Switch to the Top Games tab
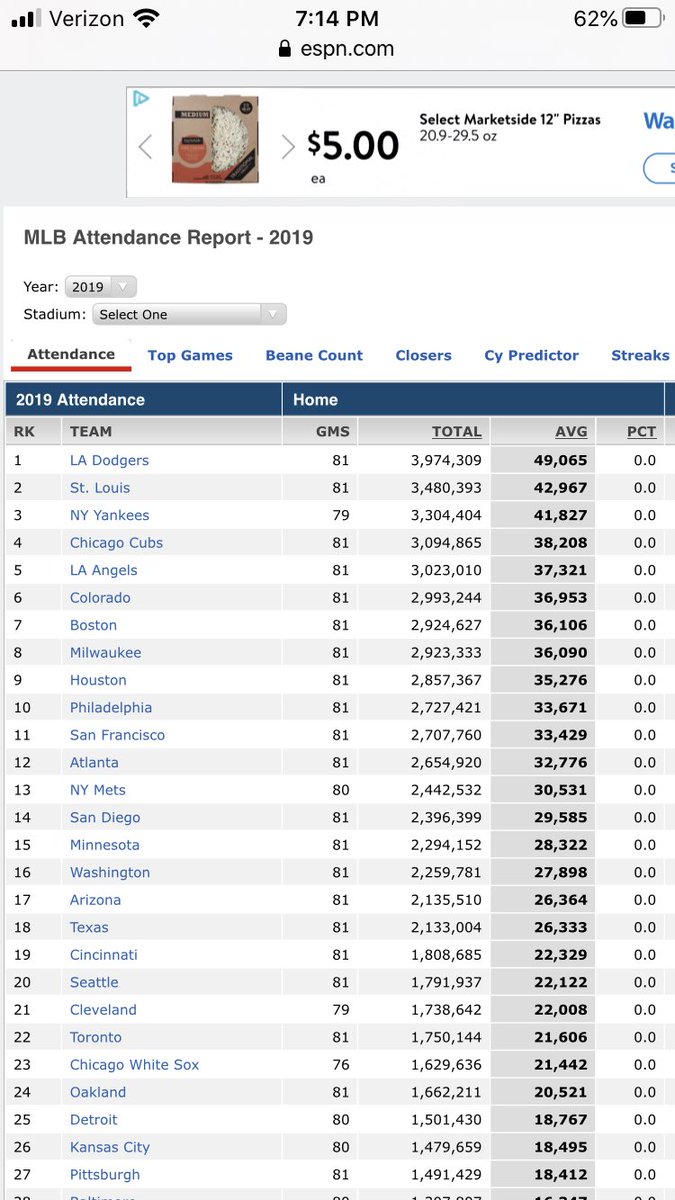The image size is (675, 1200). tap(190, 355)
